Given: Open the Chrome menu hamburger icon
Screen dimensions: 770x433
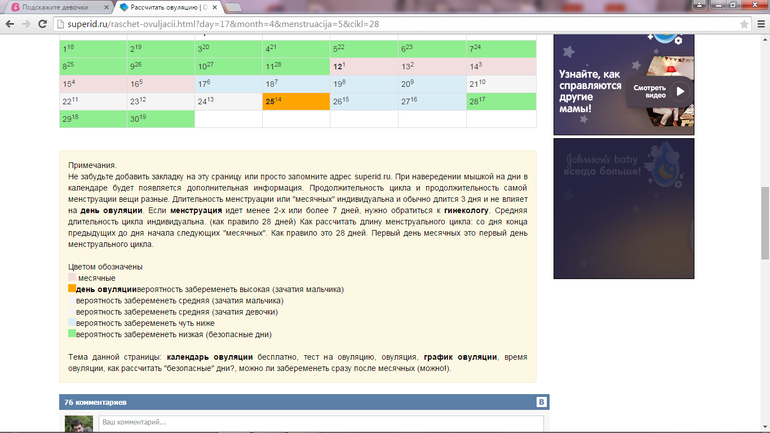Looking at the screenshot, I should pyautogui.click(x=761, y=24).
